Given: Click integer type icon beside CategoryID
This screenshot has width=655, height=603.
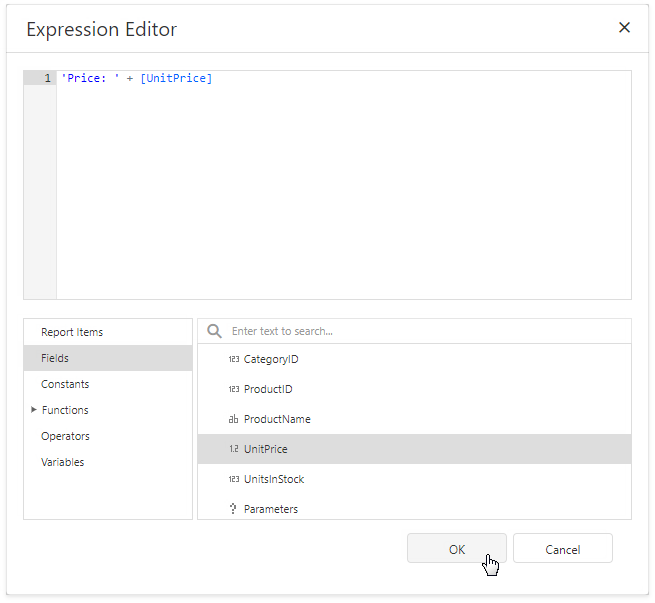Looking at the screenshot, I should point(234,359).
